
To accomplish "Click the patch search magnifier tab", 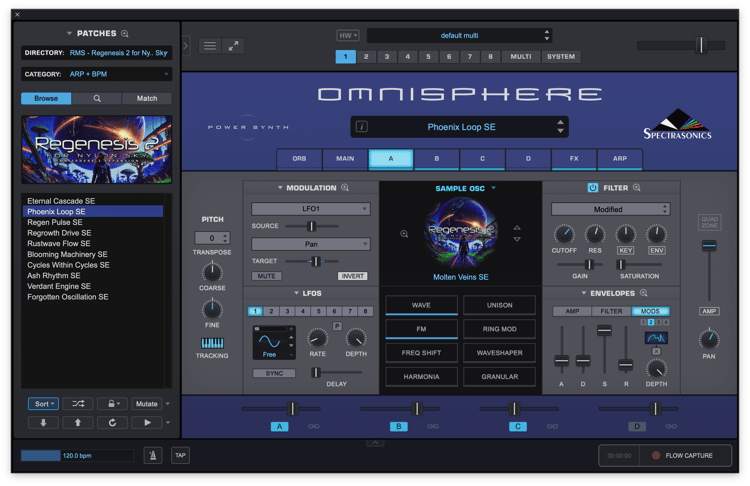I will coord(97,98).
